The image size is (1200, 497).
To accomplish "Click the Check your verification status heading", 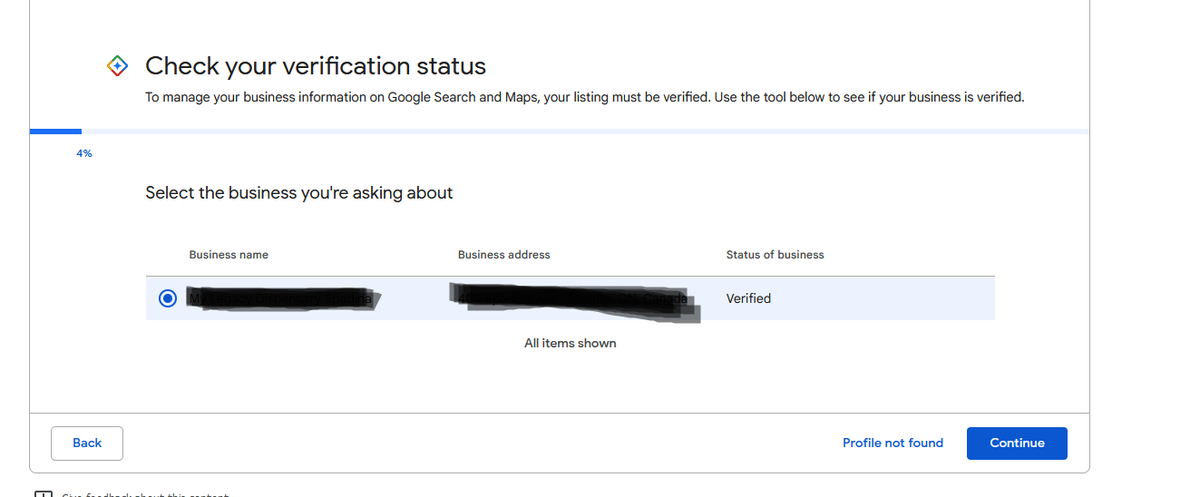I will 315,67.
